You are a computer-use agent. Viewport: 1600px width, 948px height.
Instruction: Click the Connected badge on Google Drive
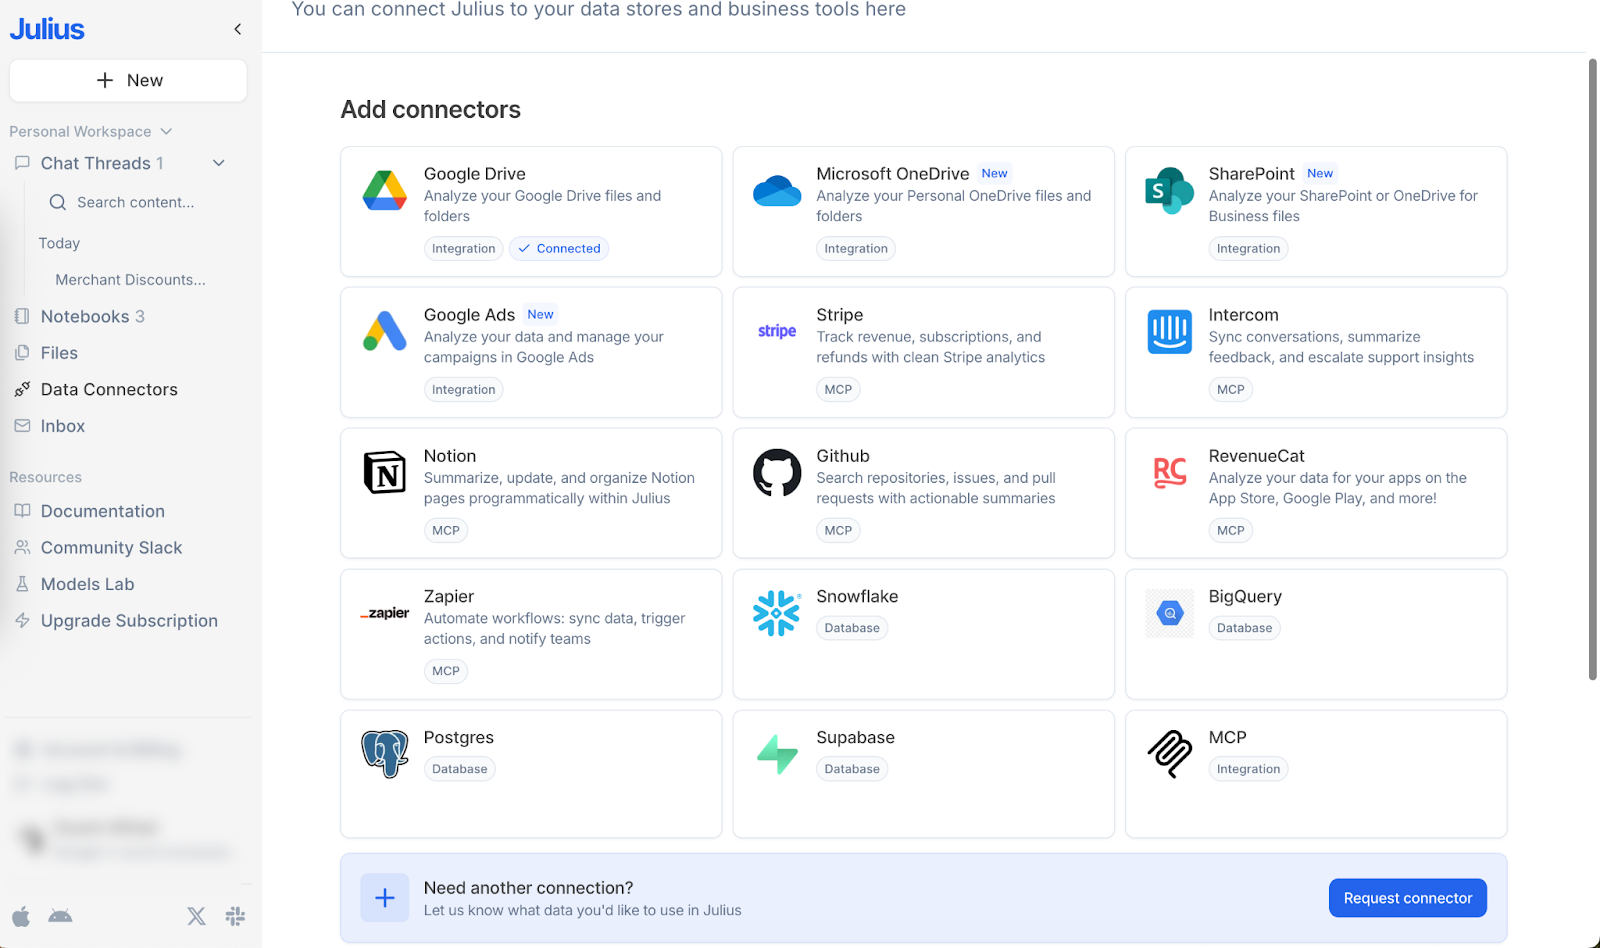[559, 249]
